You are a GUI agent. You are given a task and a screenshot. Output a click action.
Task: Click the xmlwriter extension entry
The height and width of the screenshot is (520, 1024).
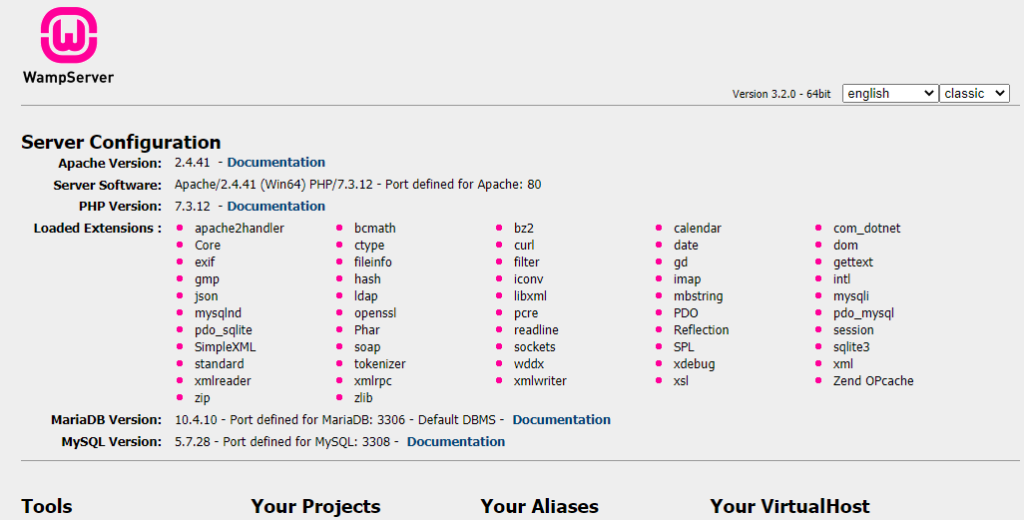click(540, 381)
